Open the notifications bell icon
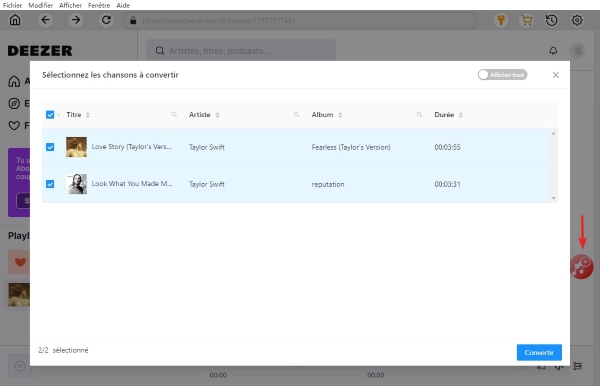The image size is (600, 386). click(553, 50)
